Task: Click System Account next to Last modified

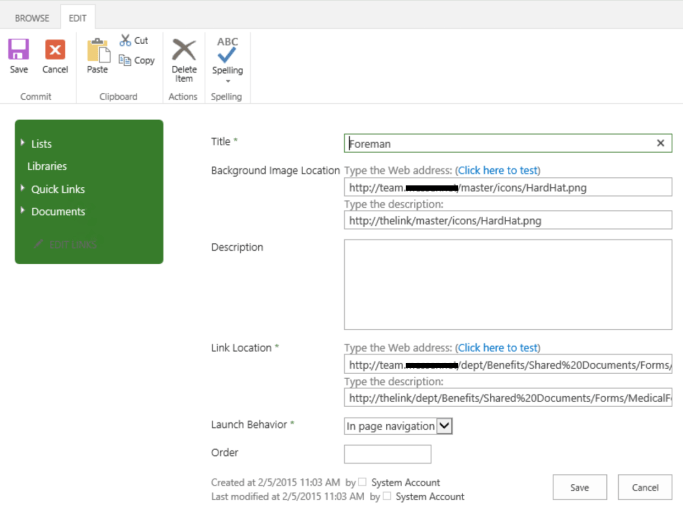Action: click(x=430, y=496)
